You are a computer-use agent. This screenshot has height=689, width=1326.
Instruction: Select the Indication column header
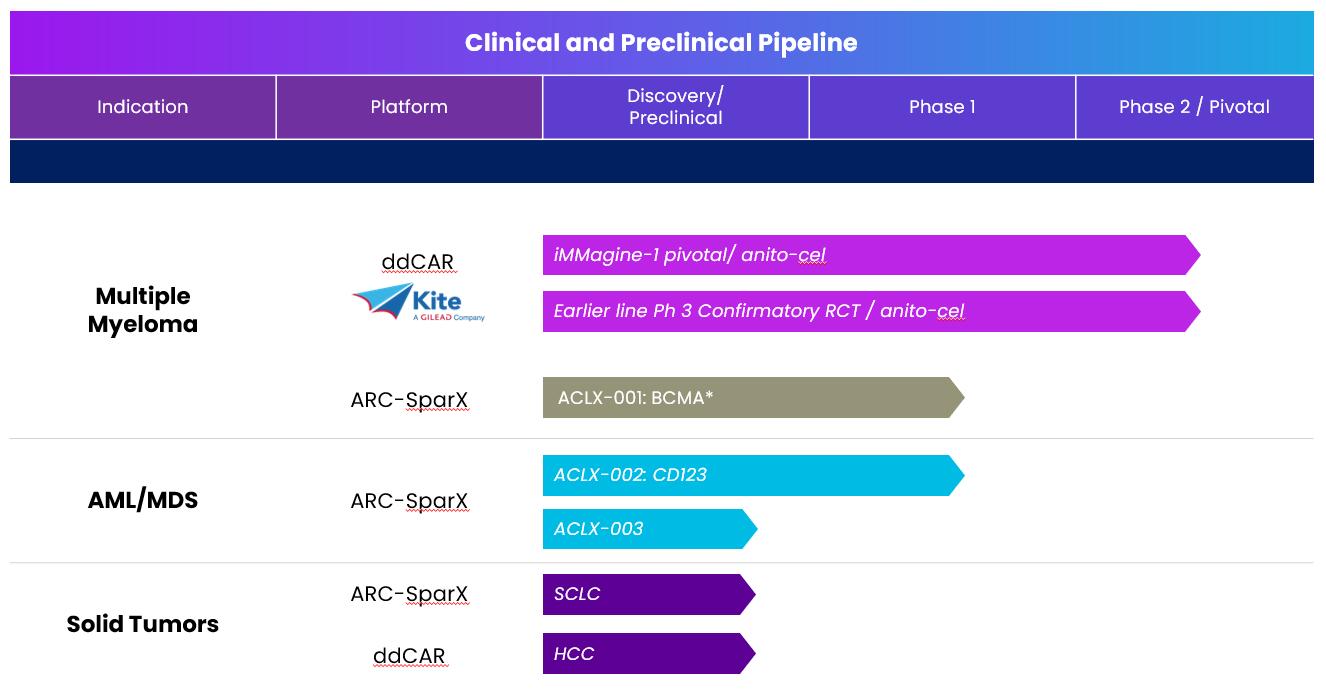pos(142,107)
